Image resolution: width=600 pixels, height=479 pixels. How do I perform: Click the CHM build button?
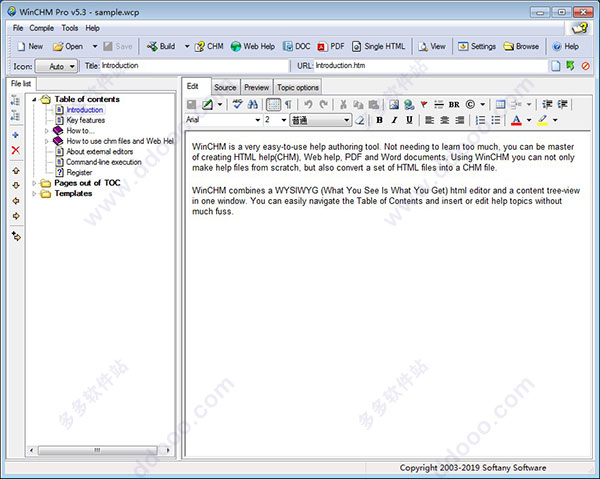(209, 46)
